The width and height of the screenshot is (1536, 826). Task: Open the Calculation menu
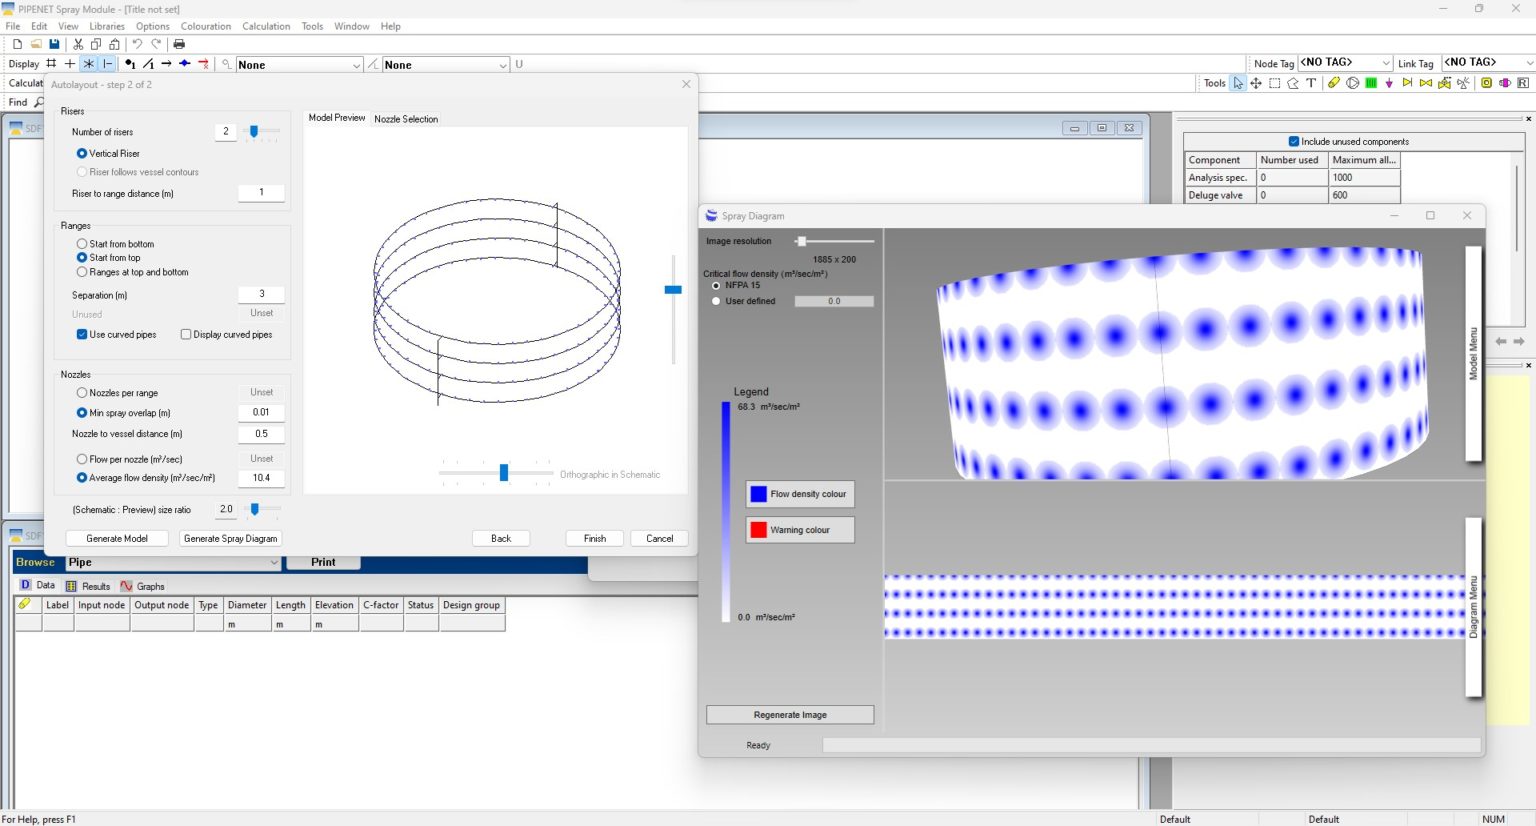(x=265, y=26)
